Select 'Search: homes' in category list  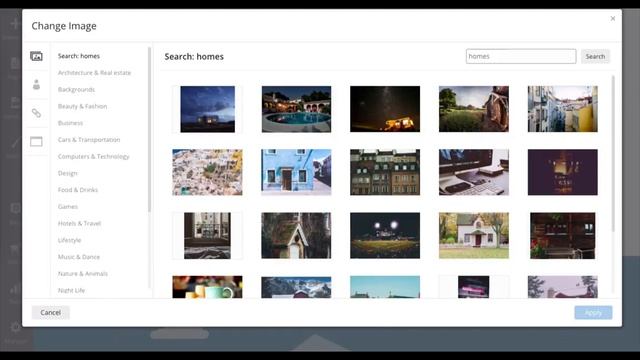[79, 56]
